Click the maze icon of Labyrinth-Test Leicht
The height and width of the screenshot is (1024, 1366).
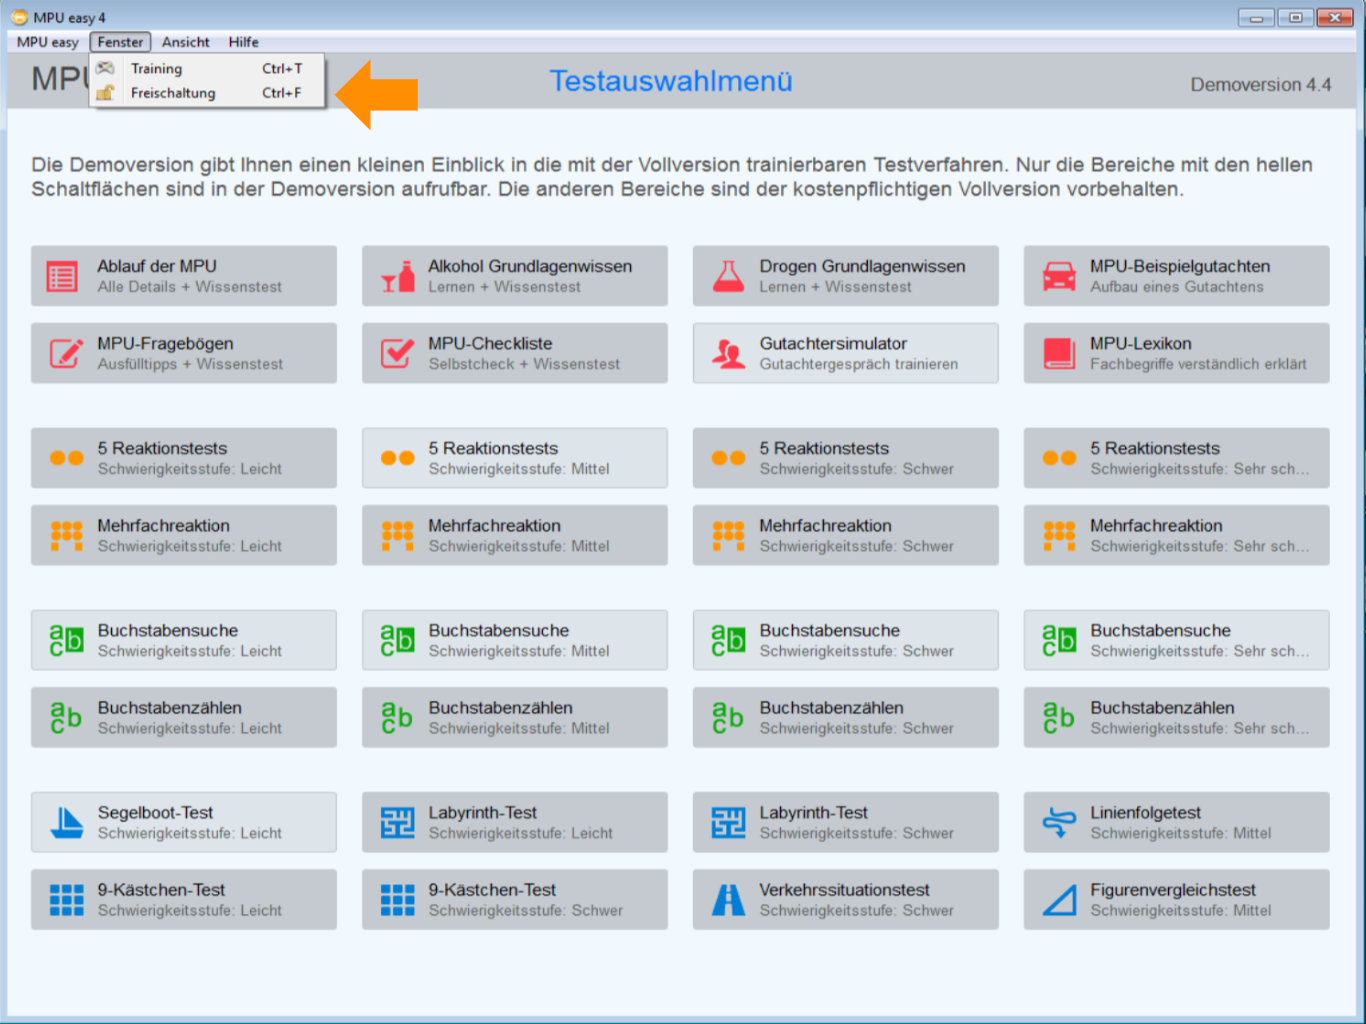pos(398,823)
